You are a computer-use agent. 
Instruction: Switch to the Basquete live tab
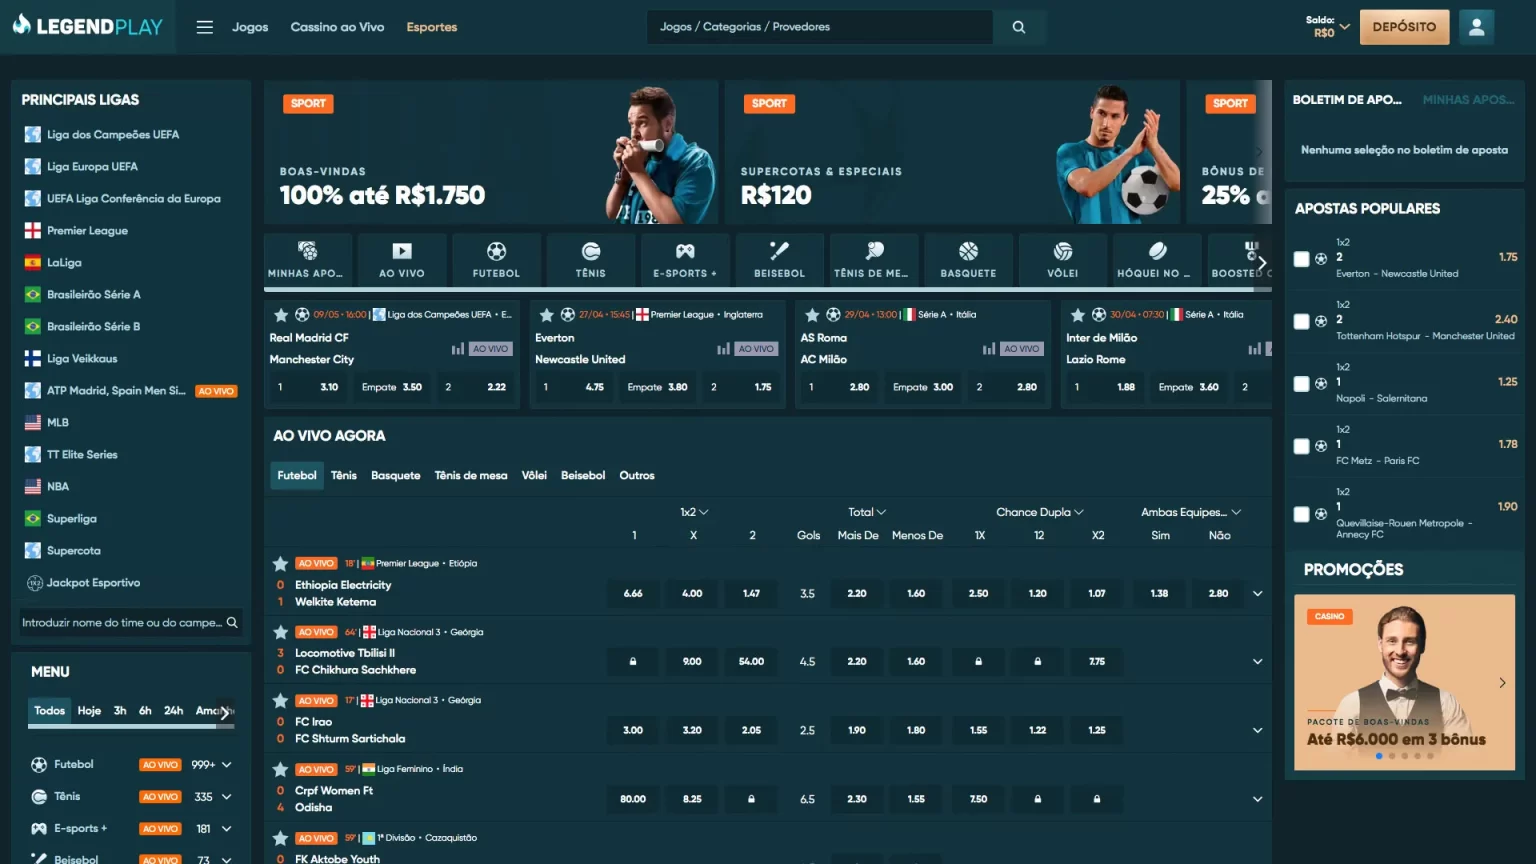point(396,476)
